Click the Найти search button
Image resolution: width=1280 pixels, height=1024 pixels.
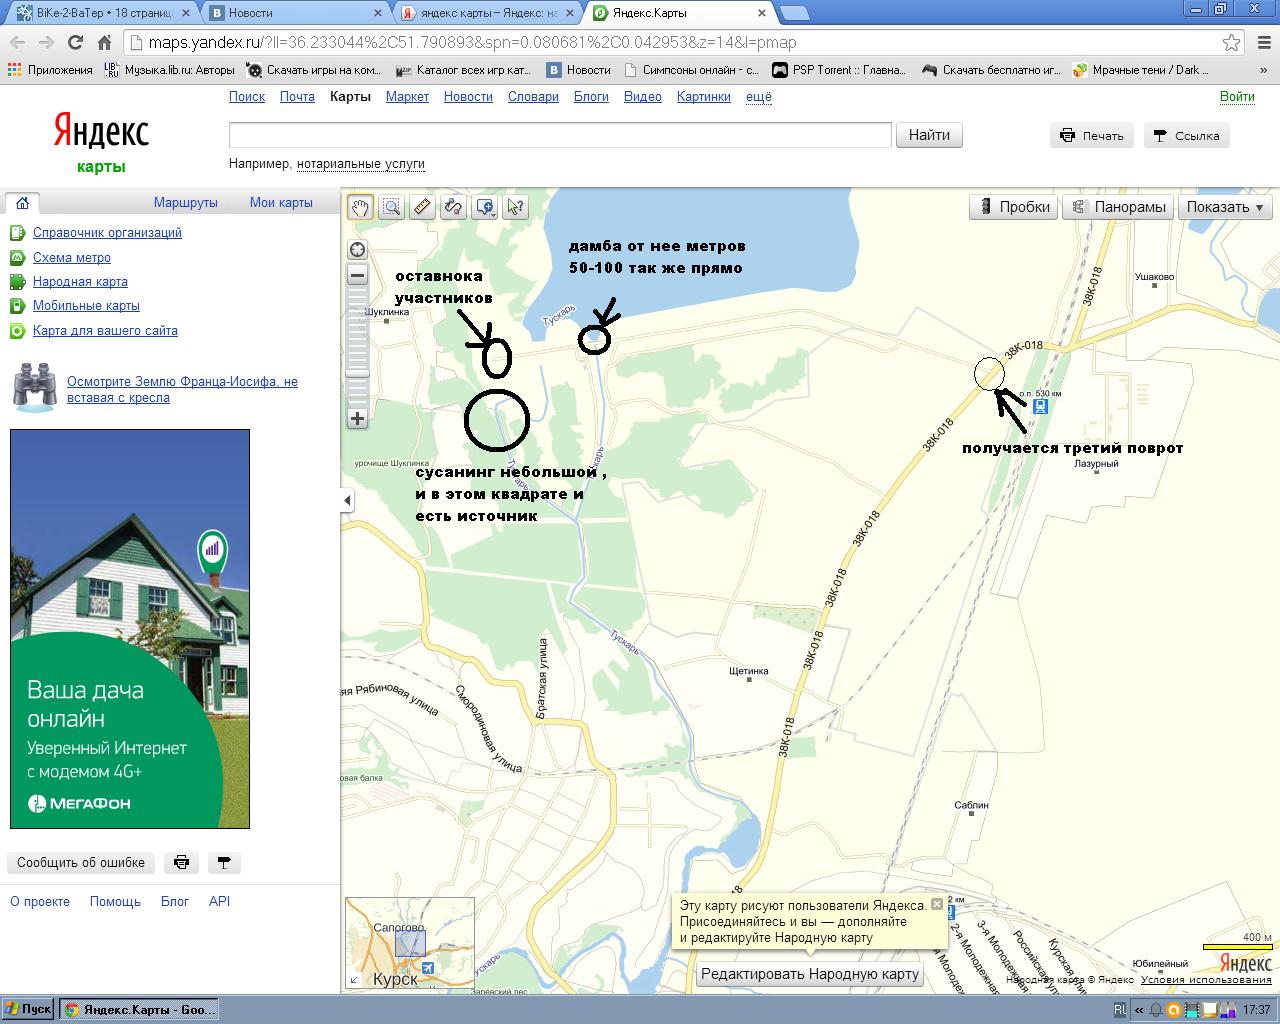(x=929, y=135)
